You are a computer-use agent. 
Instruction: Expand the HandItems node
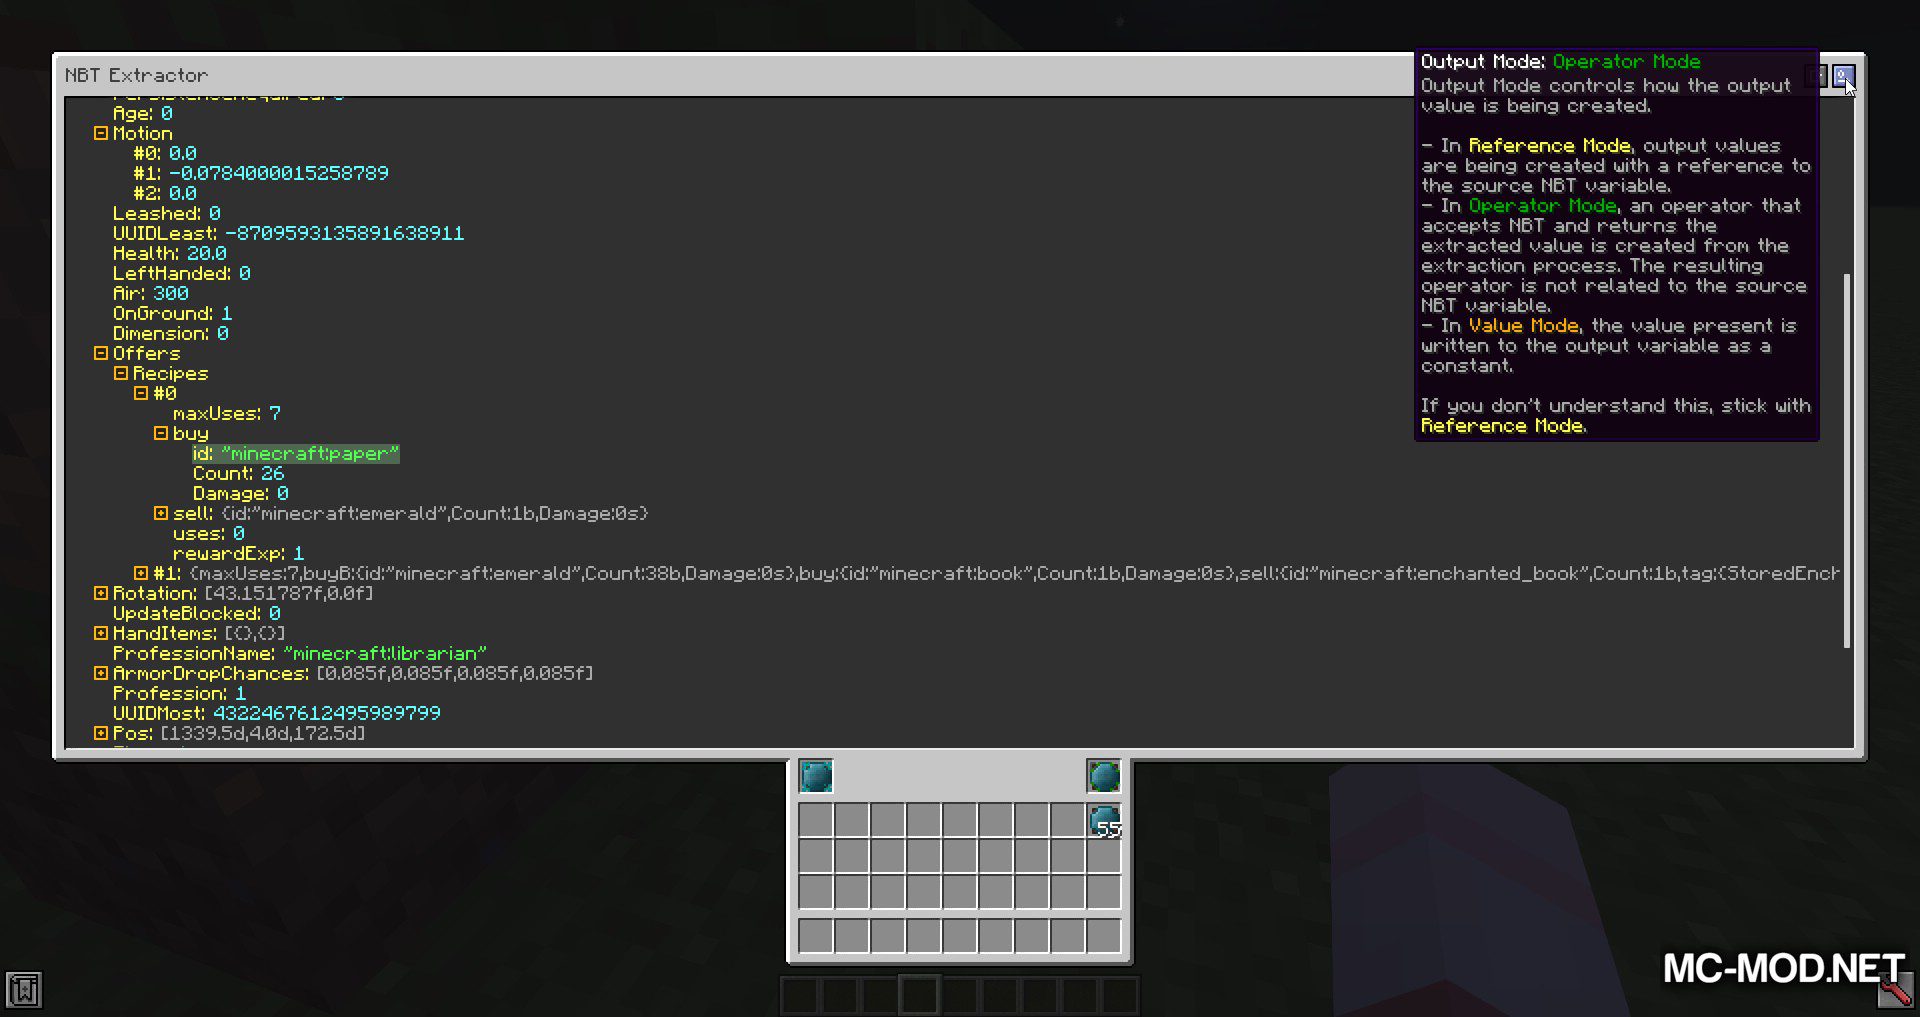101,633
